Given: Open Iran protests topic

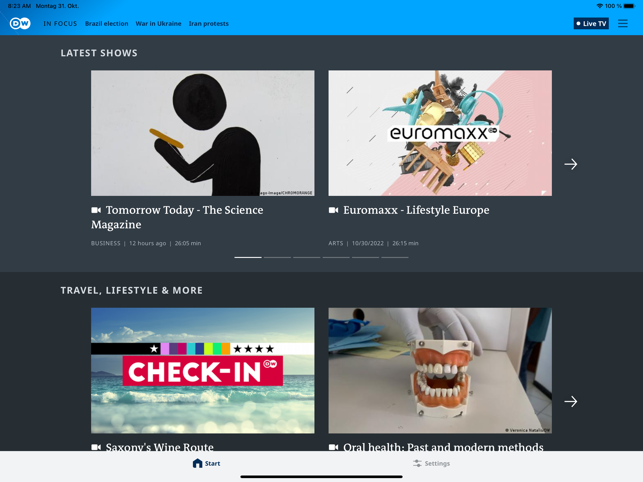Looking at the screenshot, I should 209,23.
